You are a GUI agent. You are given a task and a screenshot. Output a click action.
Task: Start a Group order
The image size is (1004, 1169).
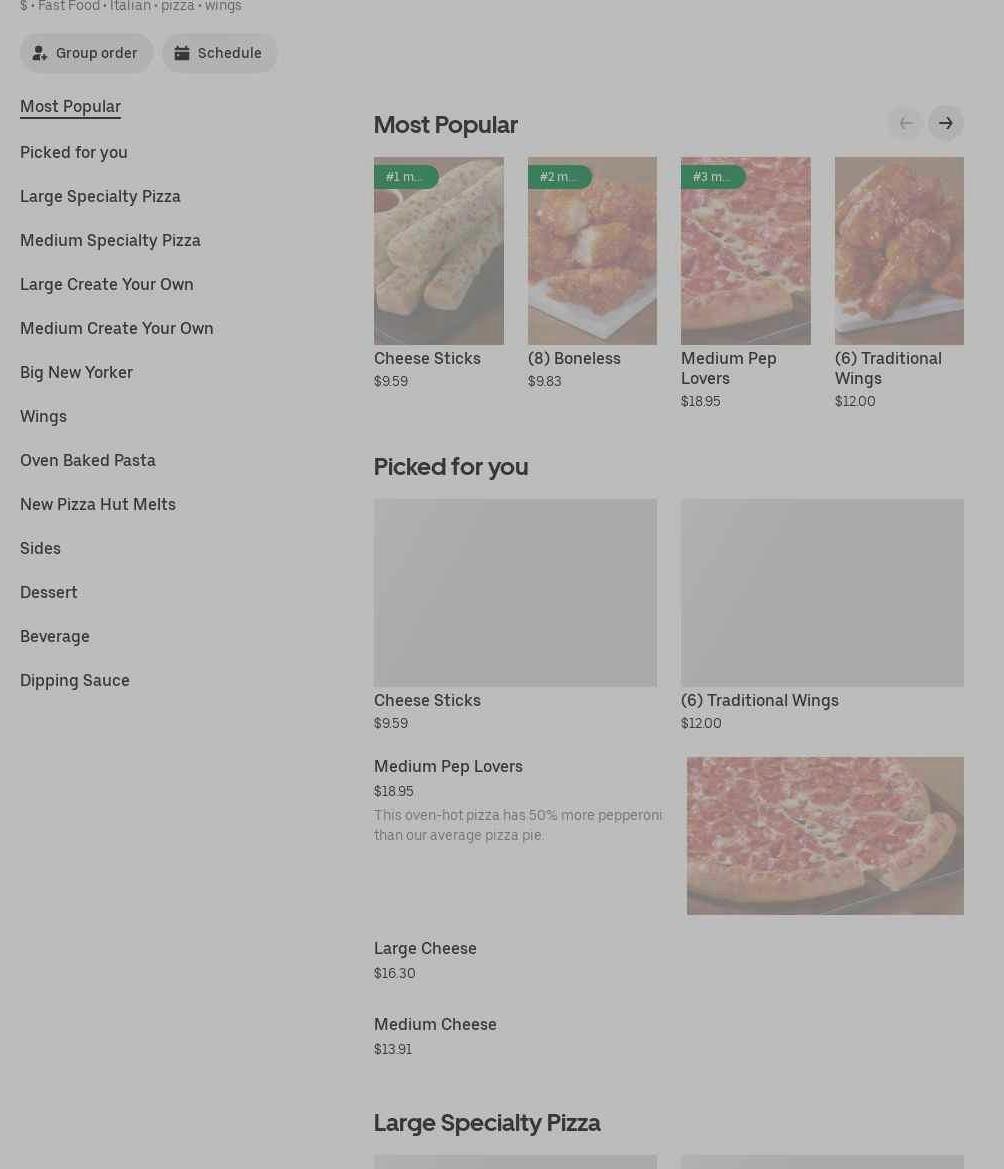86,53
